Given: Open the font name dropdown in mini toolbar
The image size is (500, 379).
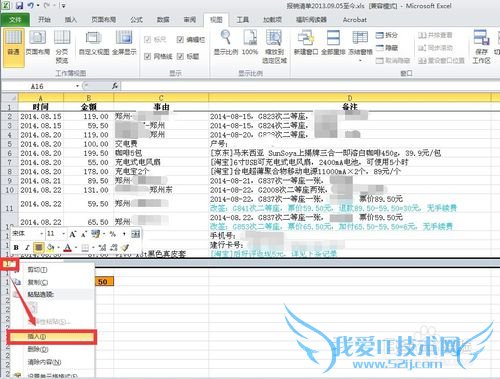Looking at the screenshot, I should pyautogui.click(x=42, y=234).
